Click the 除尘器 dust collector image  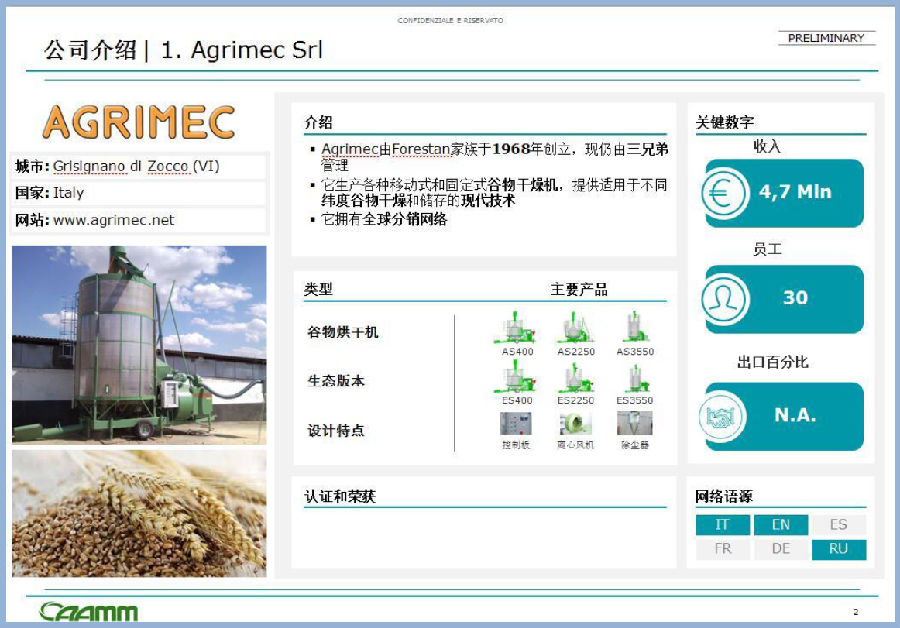(x=634, y=424)
